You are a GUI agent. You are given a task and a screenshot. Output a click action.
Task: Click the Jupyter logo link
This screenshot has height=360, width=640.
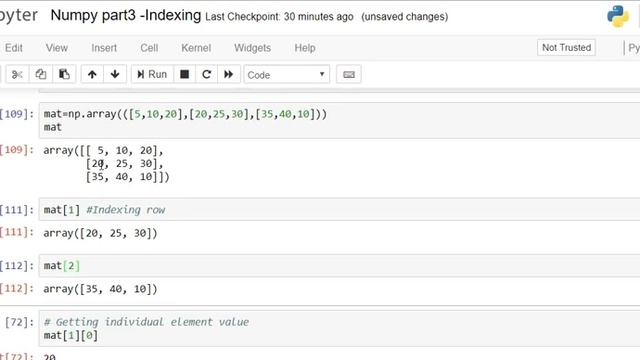click(19, 16)
